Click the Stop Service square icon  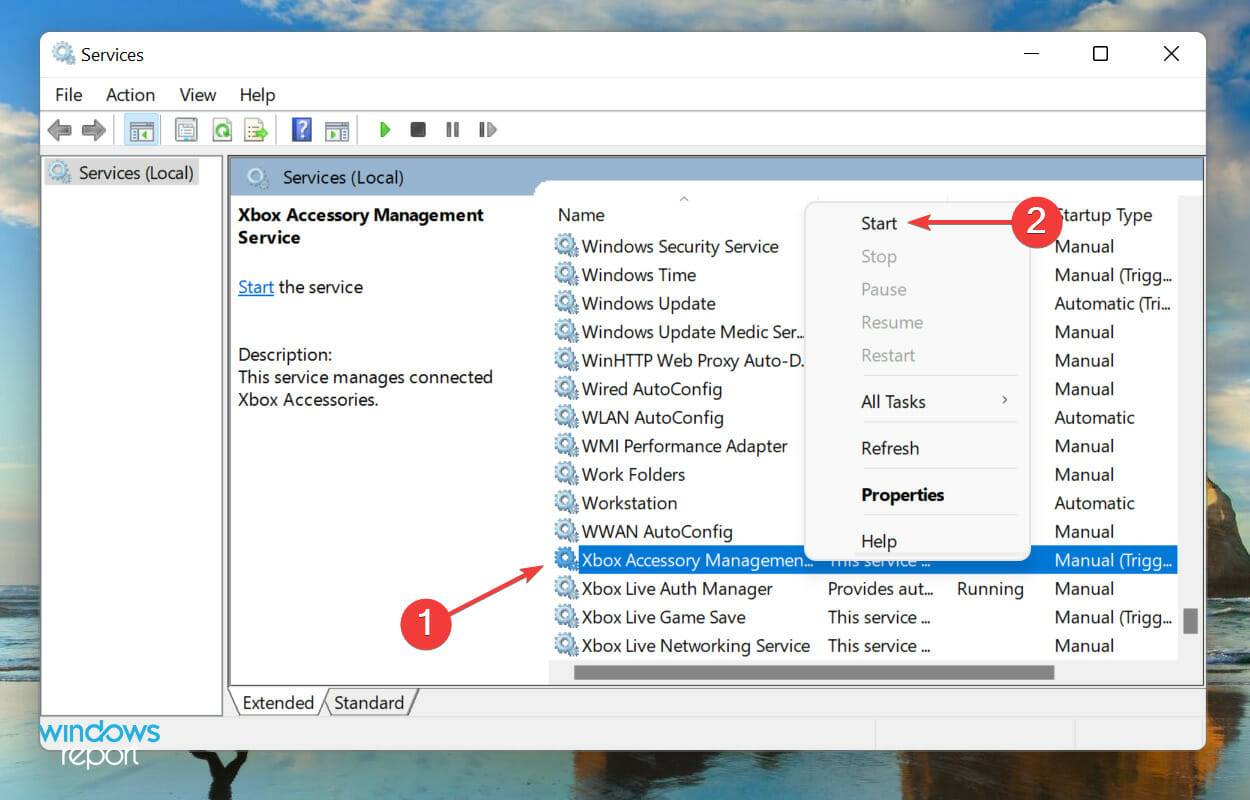(418, 130)
